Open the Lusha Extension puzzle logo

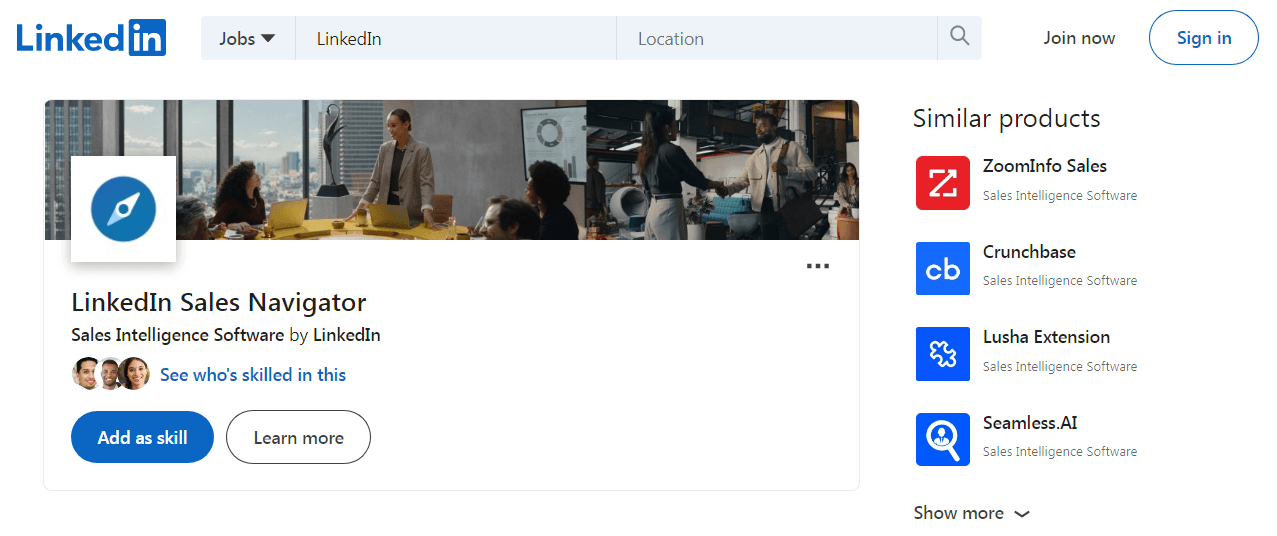943,354
